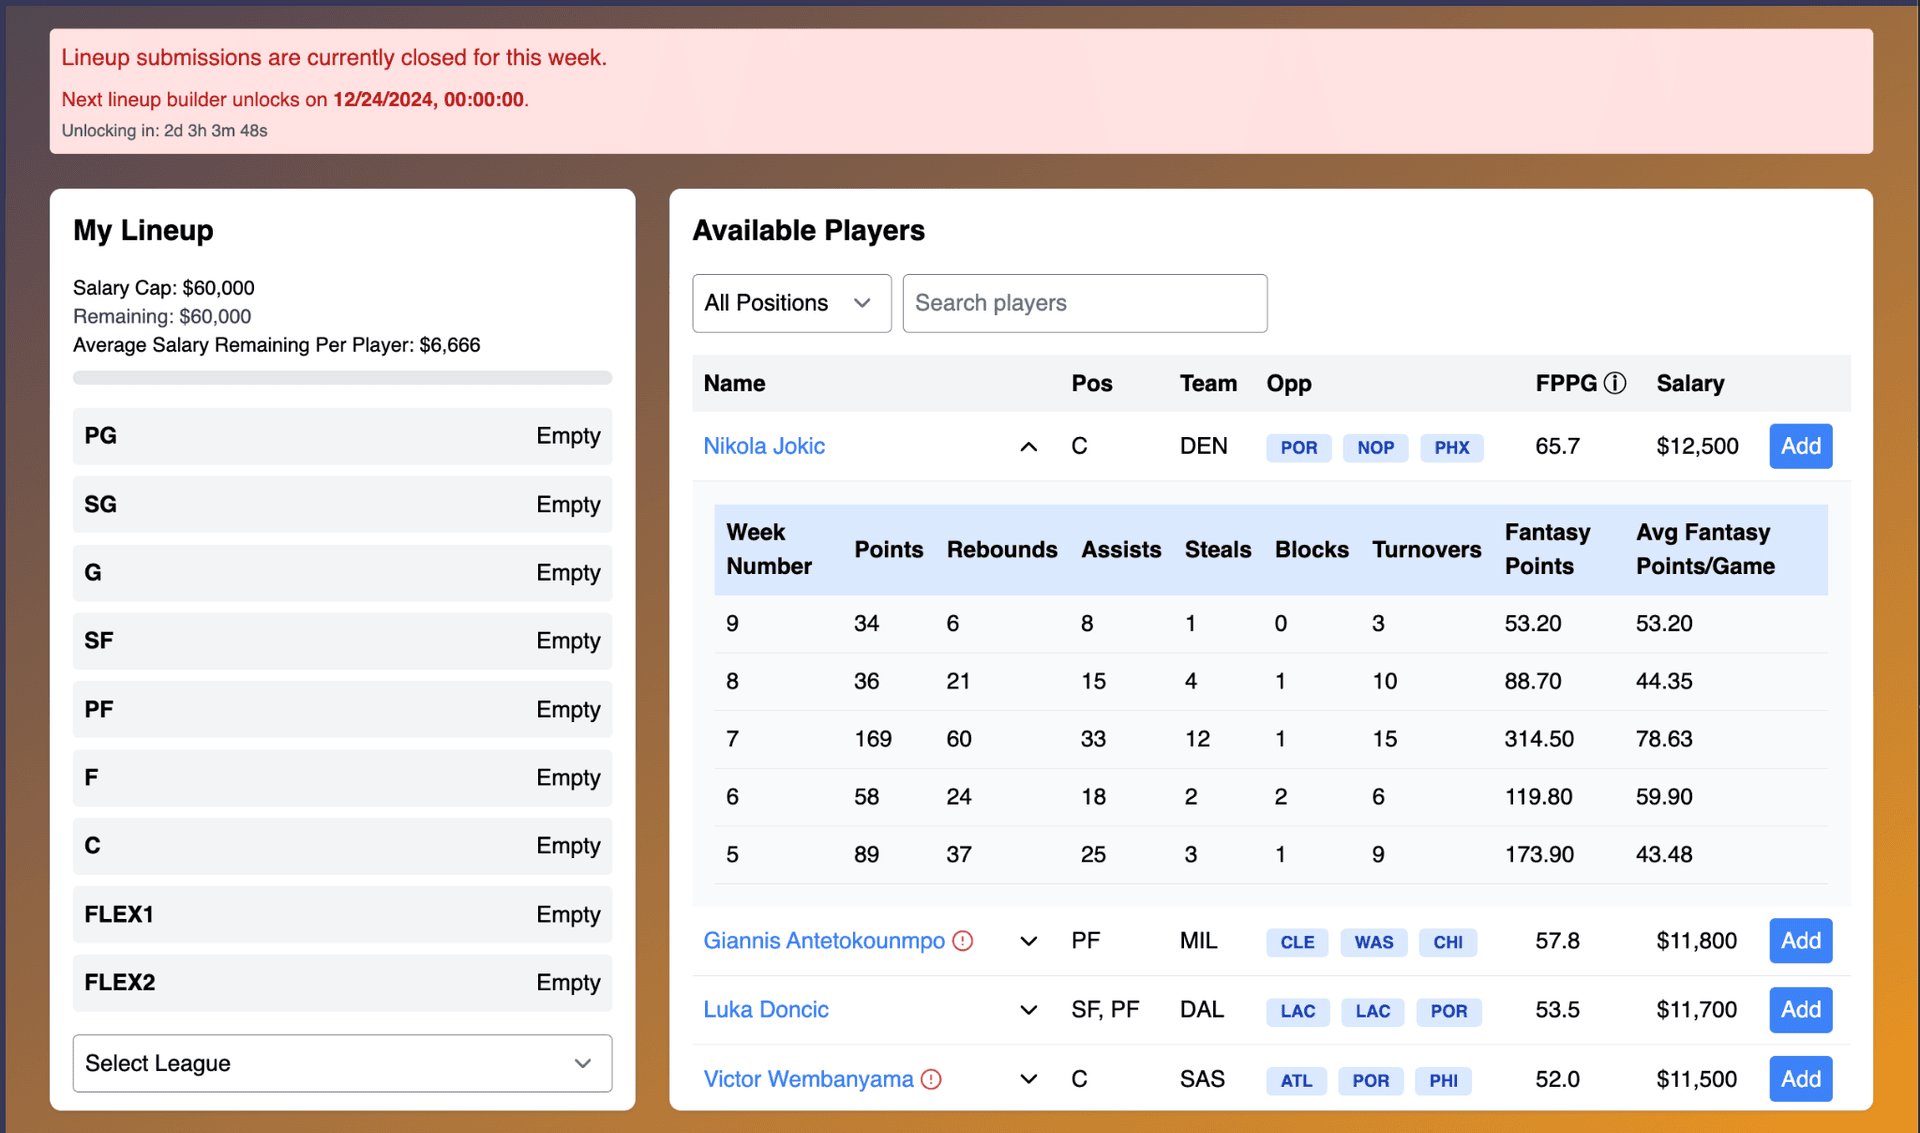Click week 5 fantasy points 173.90
The height and width of the screenshot is (1133, 1920).
(x=1539, y=855)
